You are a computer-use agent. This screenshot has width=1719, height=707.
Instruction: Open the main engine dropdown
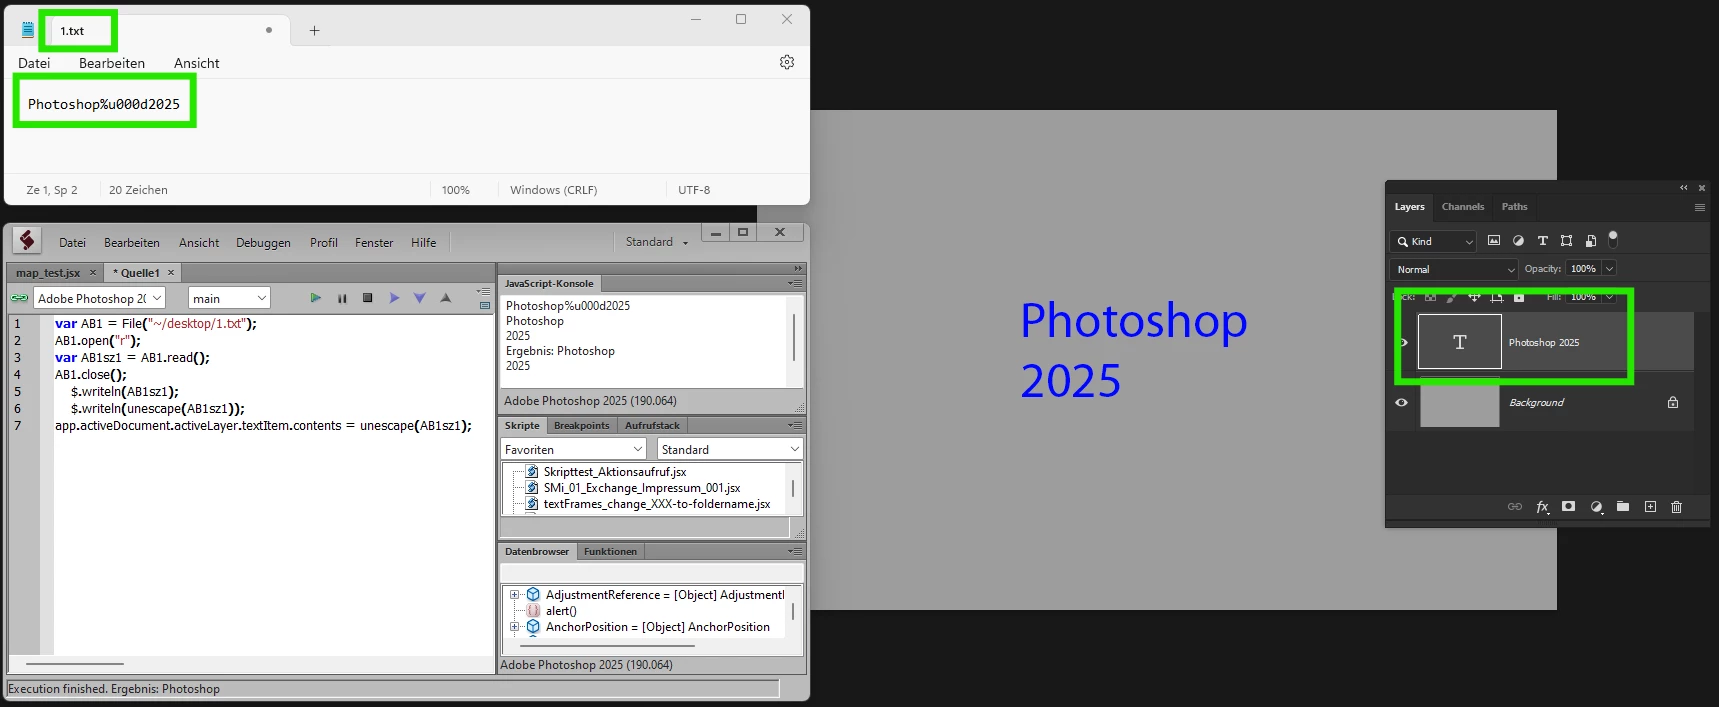point(230,298)
